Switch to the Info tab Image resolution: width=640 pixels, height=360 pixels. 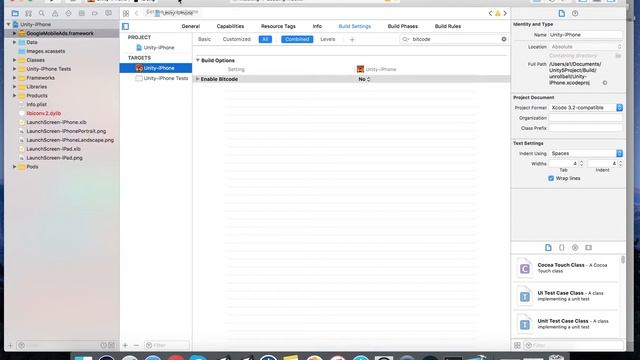pos(317,26)
